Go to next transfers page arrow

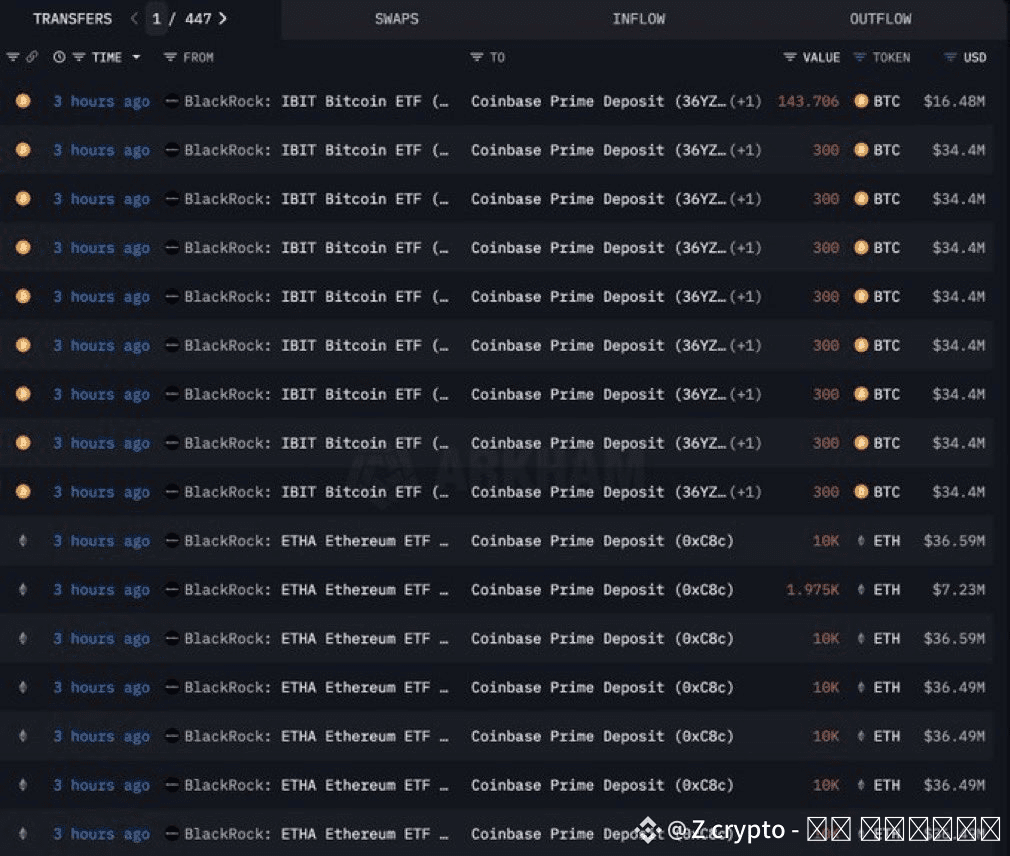223,19
